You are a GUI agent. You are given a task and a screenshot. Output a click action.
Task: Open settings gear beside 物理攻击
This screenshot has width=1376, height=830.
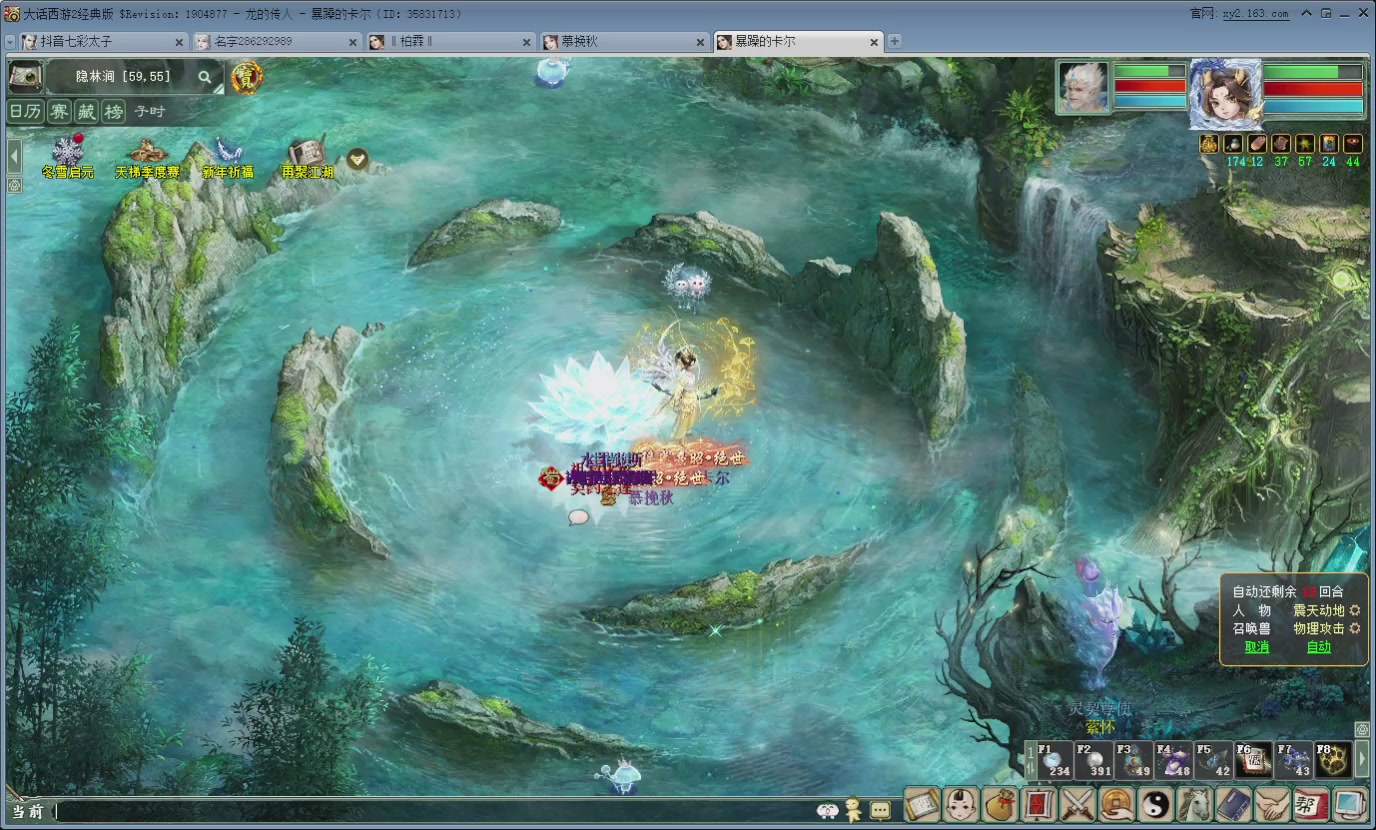[1355, 628]
